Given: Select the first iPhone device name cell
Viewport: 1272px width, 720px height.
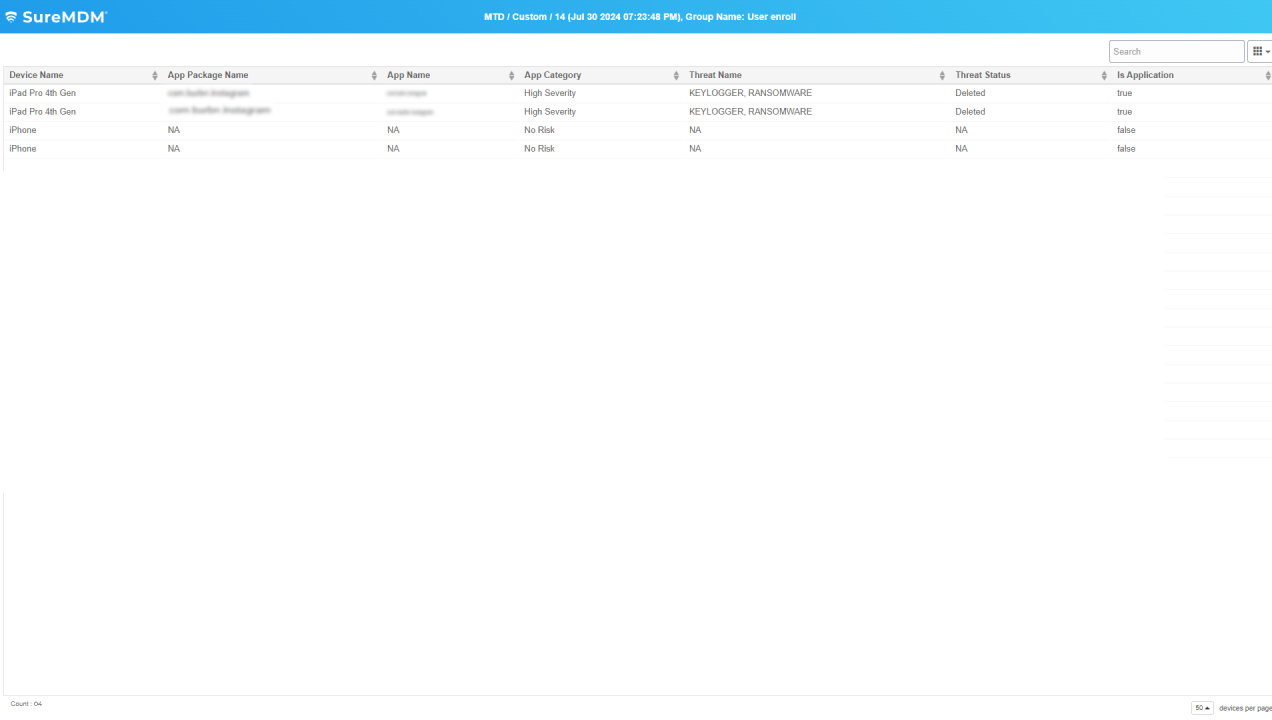Looking at the screenshot, I should point(23,130).
